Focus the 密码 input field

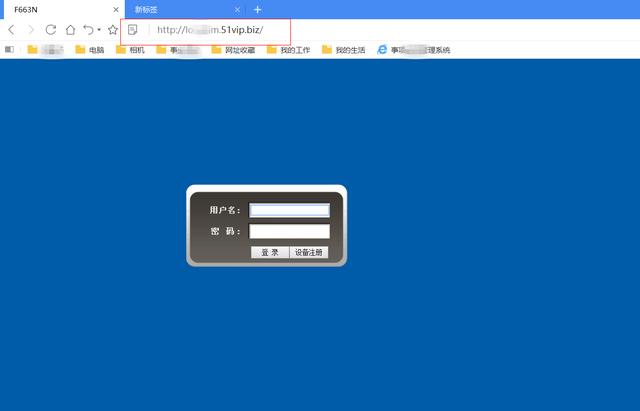point(289,231)
